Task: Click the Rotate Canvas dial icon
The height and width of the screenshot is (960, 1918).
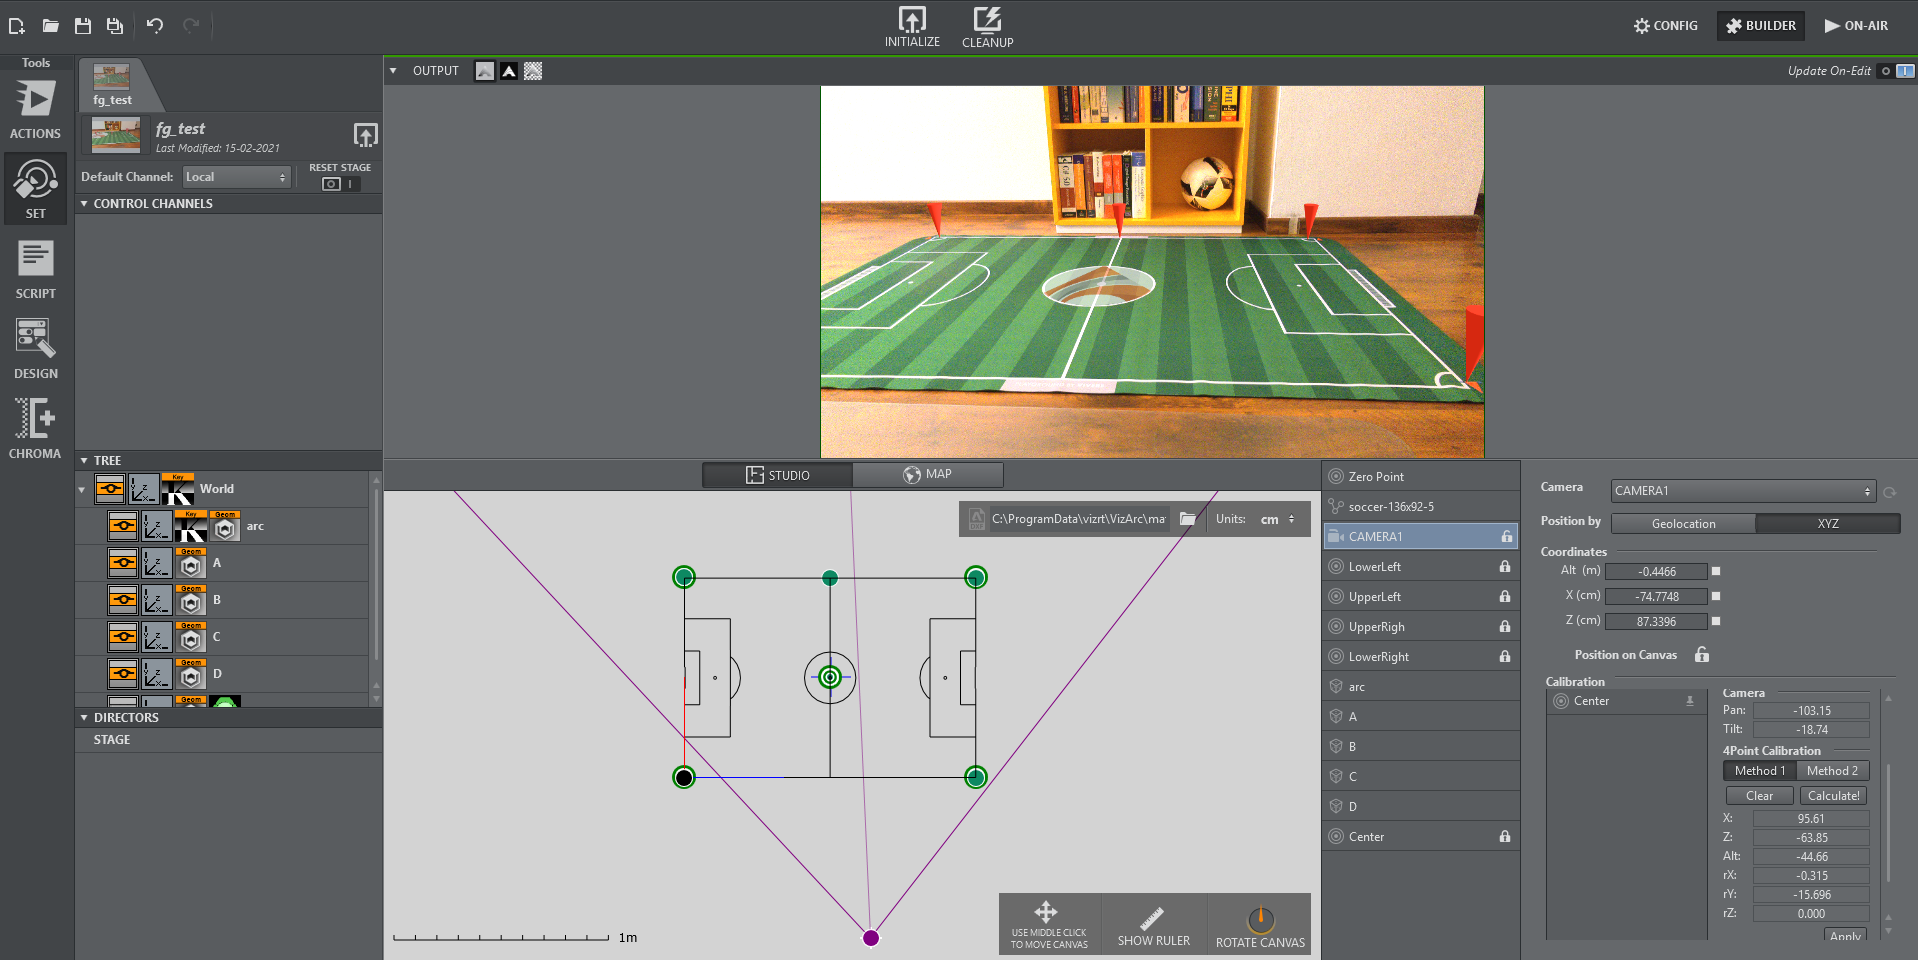Action: [x=1260, y=920]
